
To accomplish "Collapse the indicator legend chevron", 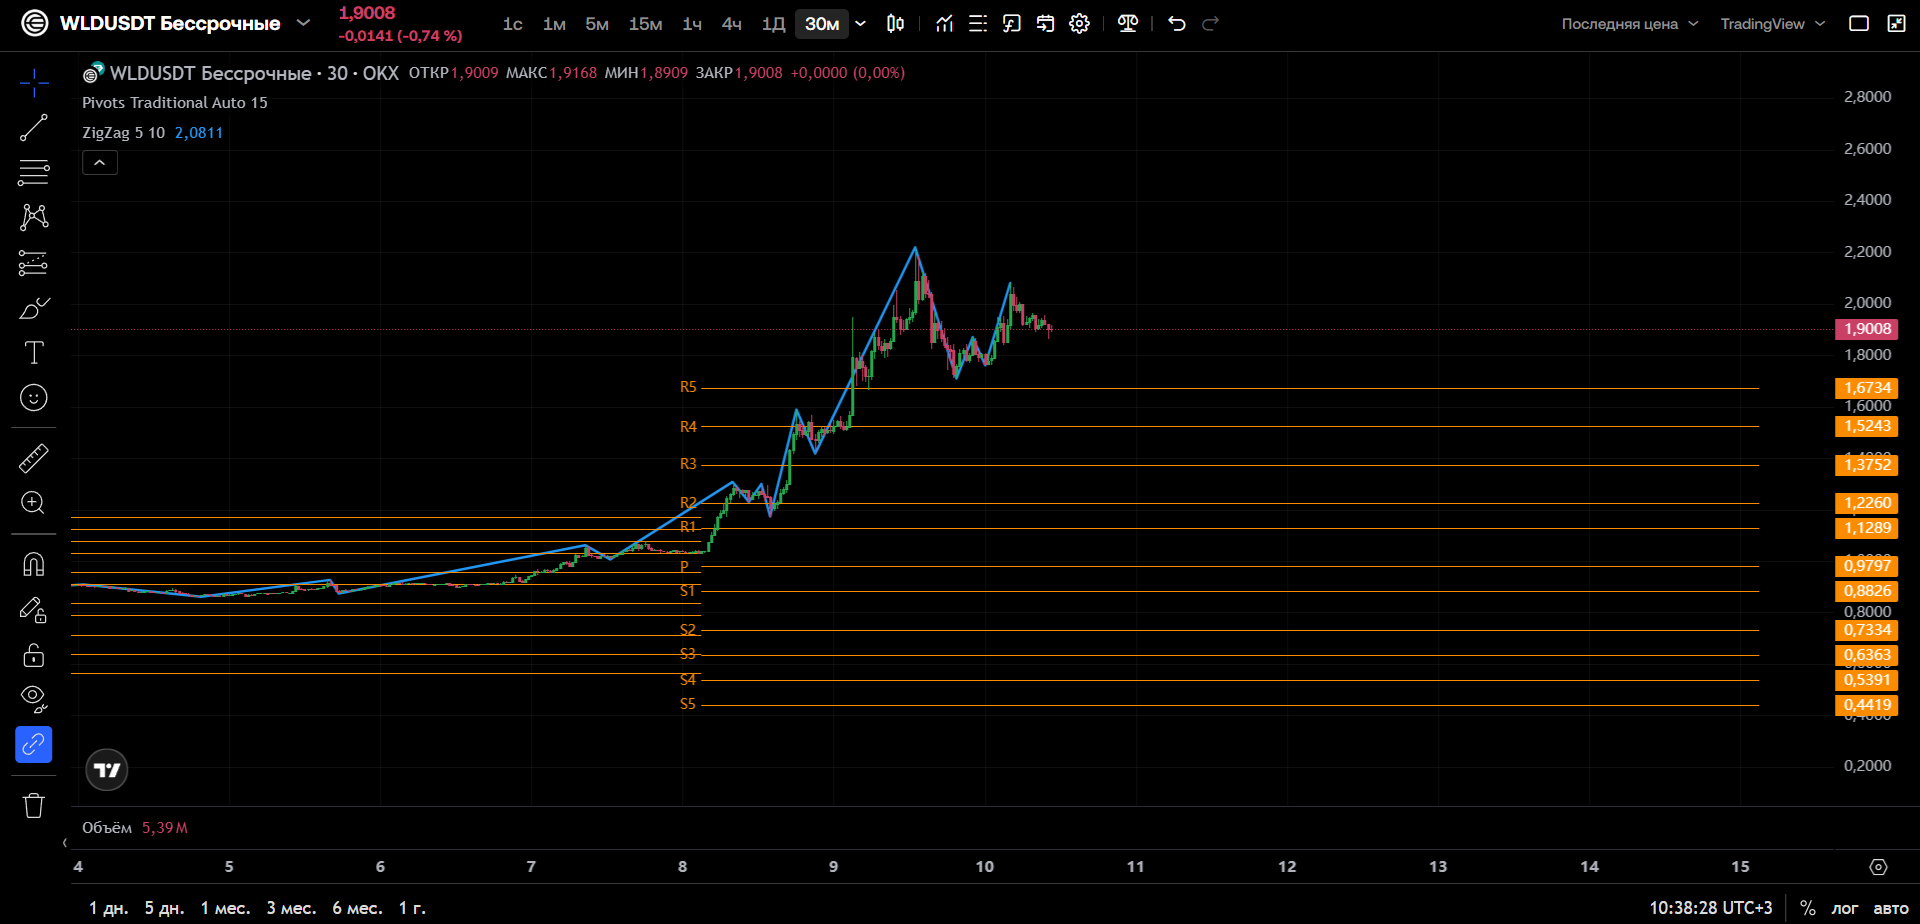I will [100, 162].
